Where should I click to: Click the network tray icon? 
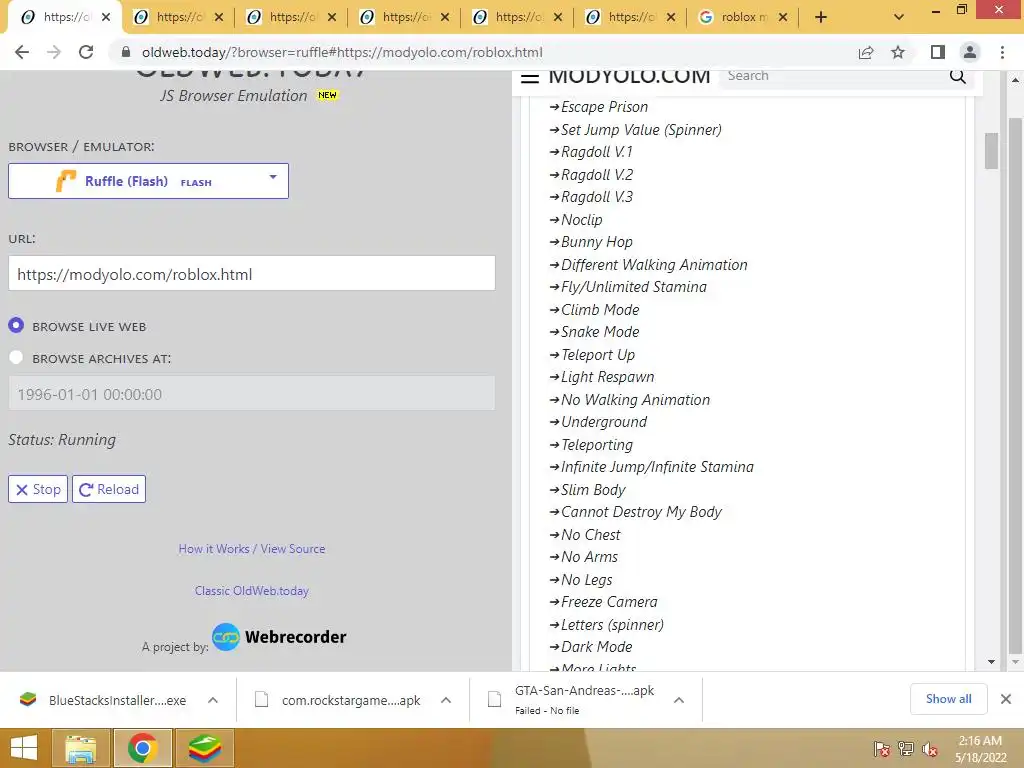pos(906,749)
